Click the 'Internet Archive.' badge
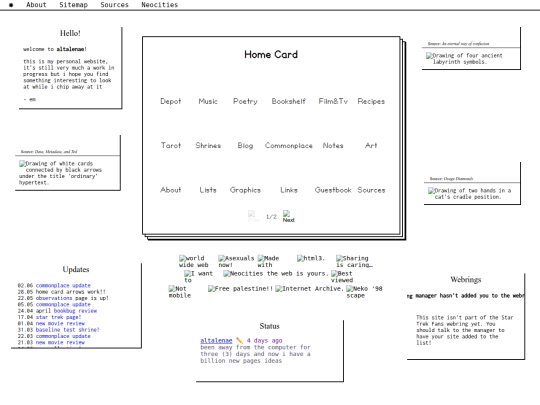The width and height of the screenshot is (540, 405). click(x=310, y=289)
